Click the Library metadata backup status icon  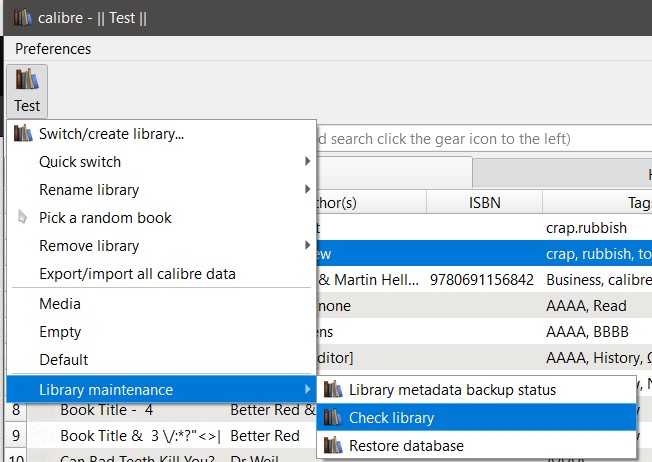333,389
